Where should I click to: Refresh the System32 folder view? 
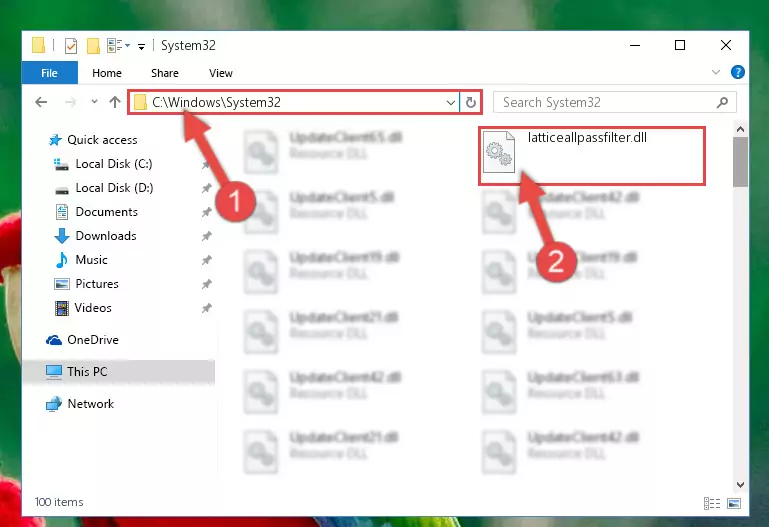(470, 102)
